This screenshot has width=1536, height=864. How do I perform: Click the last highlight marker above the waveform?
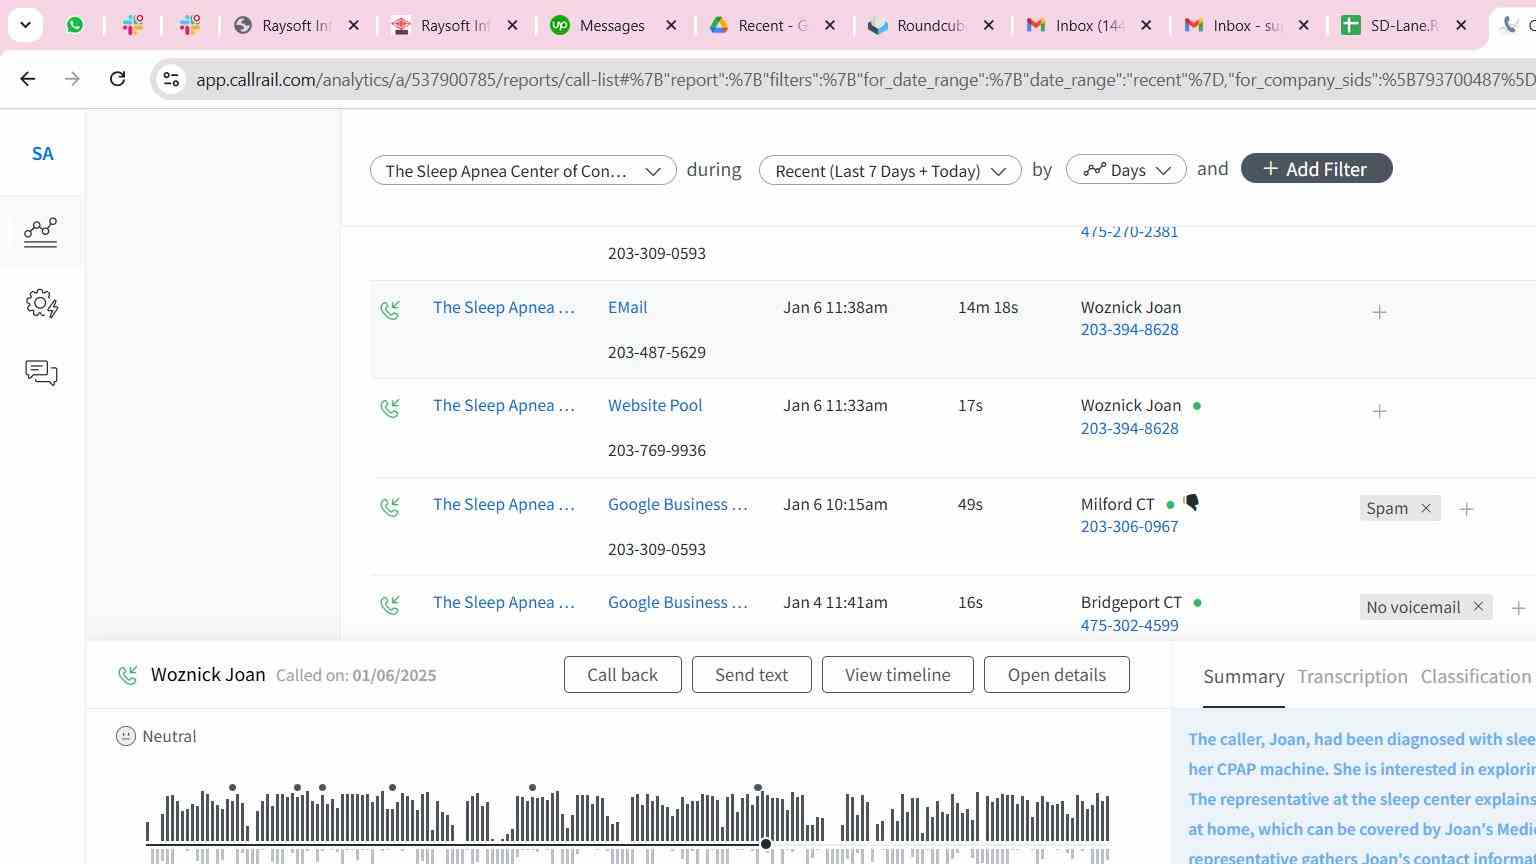[758, 788]
